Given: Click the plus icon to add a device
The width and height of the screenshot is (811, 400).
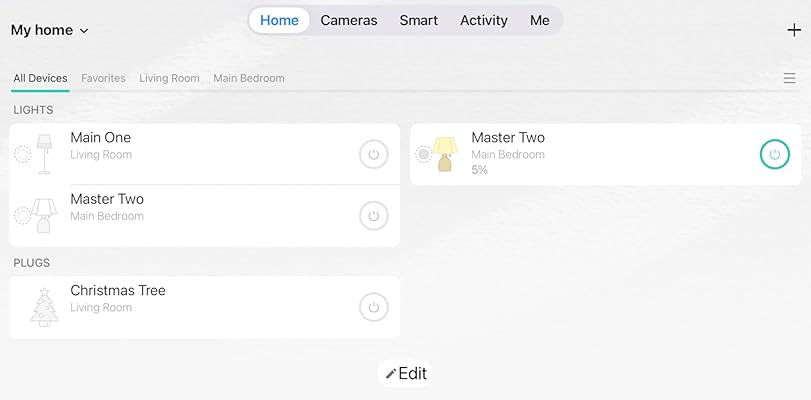Looking at the screenshot, I should [x=794, y=30].
